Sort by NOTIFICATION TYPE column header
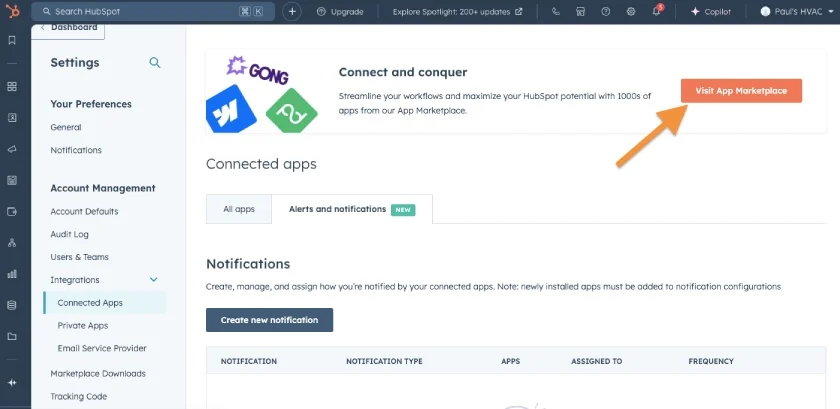The image size is (840, 409). (x=384, y=361)
